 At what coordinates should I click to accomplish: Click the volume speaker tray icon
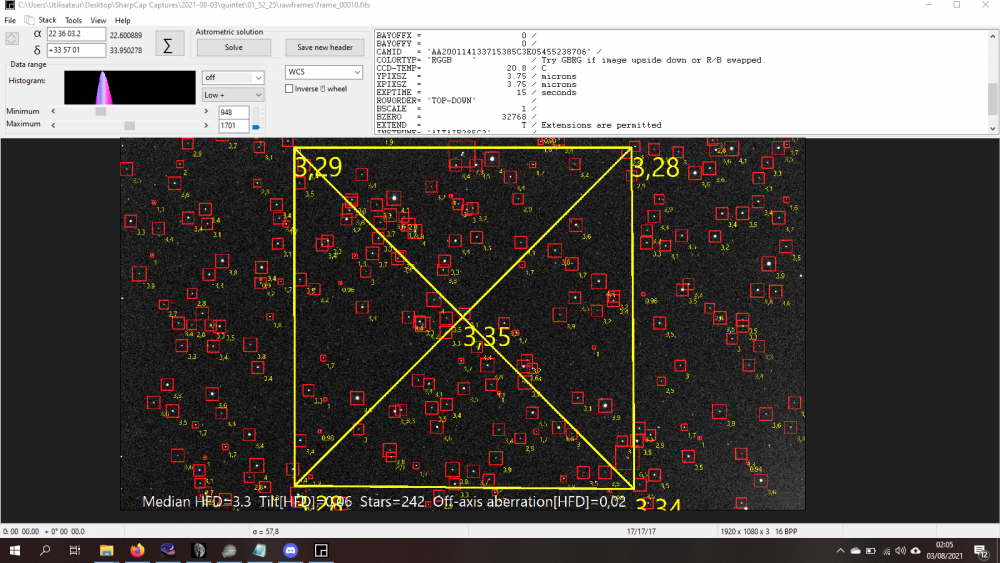[901, 551]
